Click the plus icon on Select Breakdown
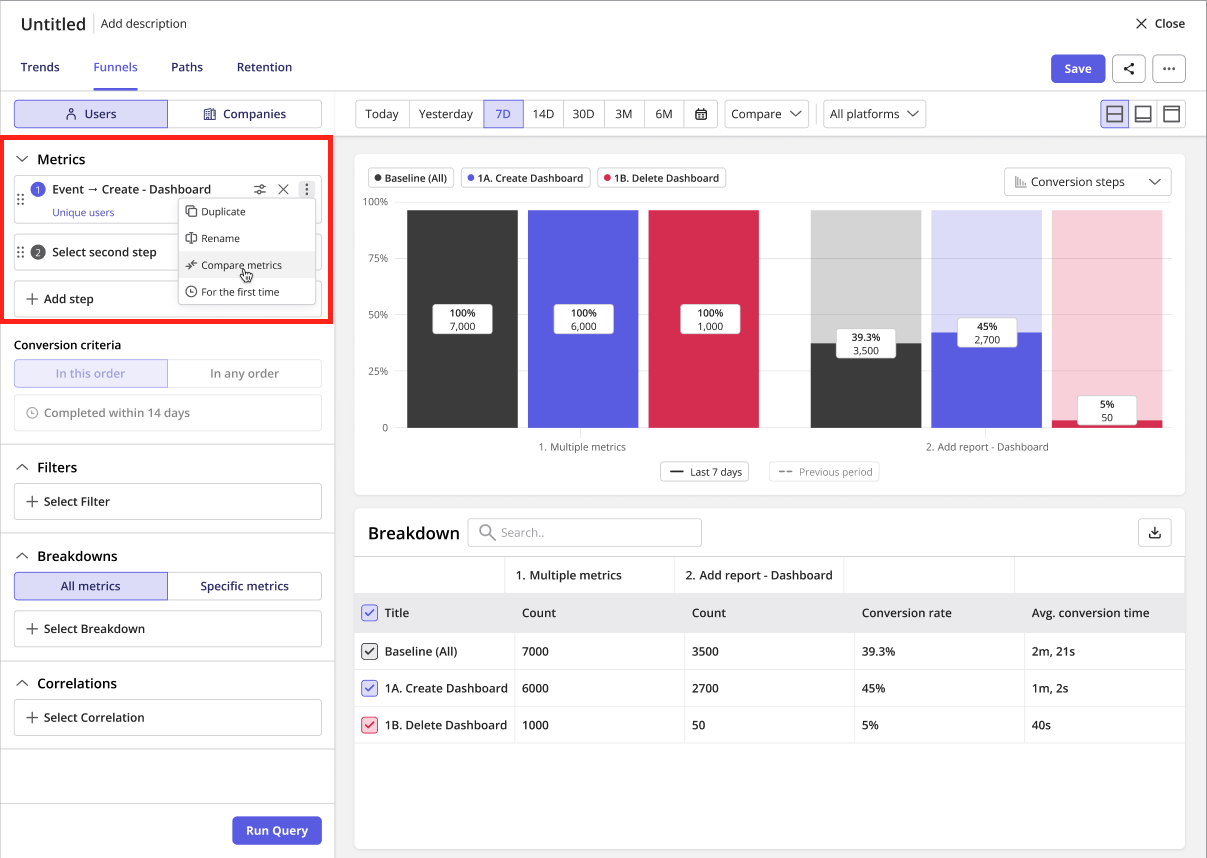Image resolution: width=1207 pixels, height=858 pixels. [32, 629]
